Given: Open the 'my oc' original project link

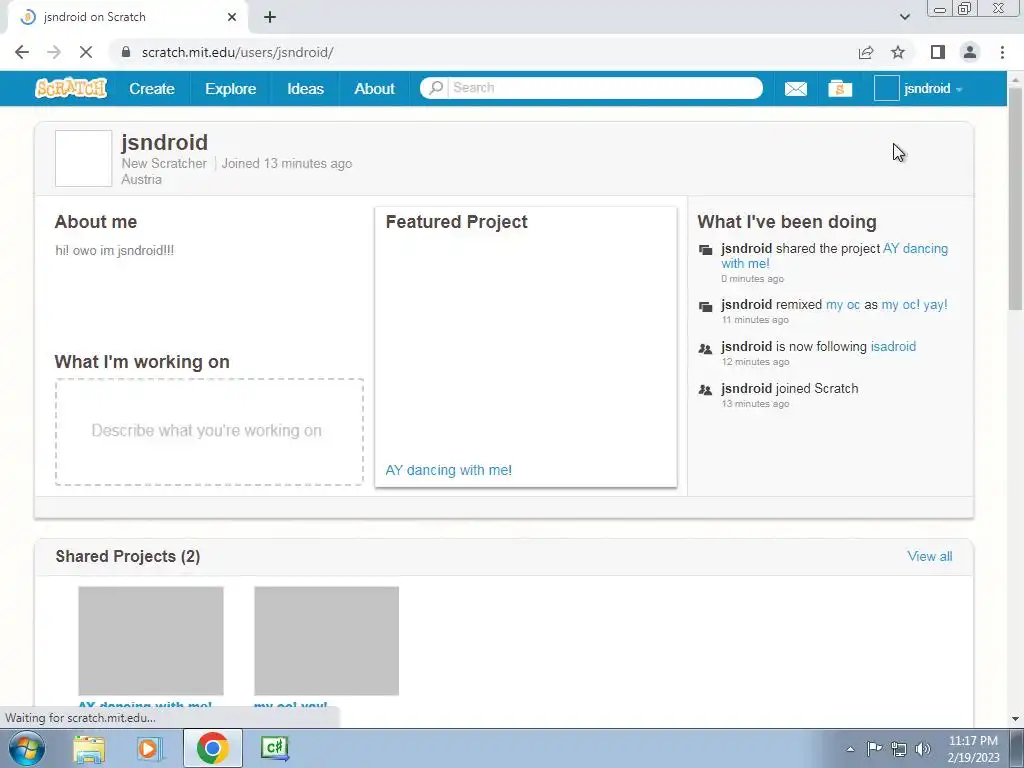Looking at the screenshot, I should [x=842, y=305].
